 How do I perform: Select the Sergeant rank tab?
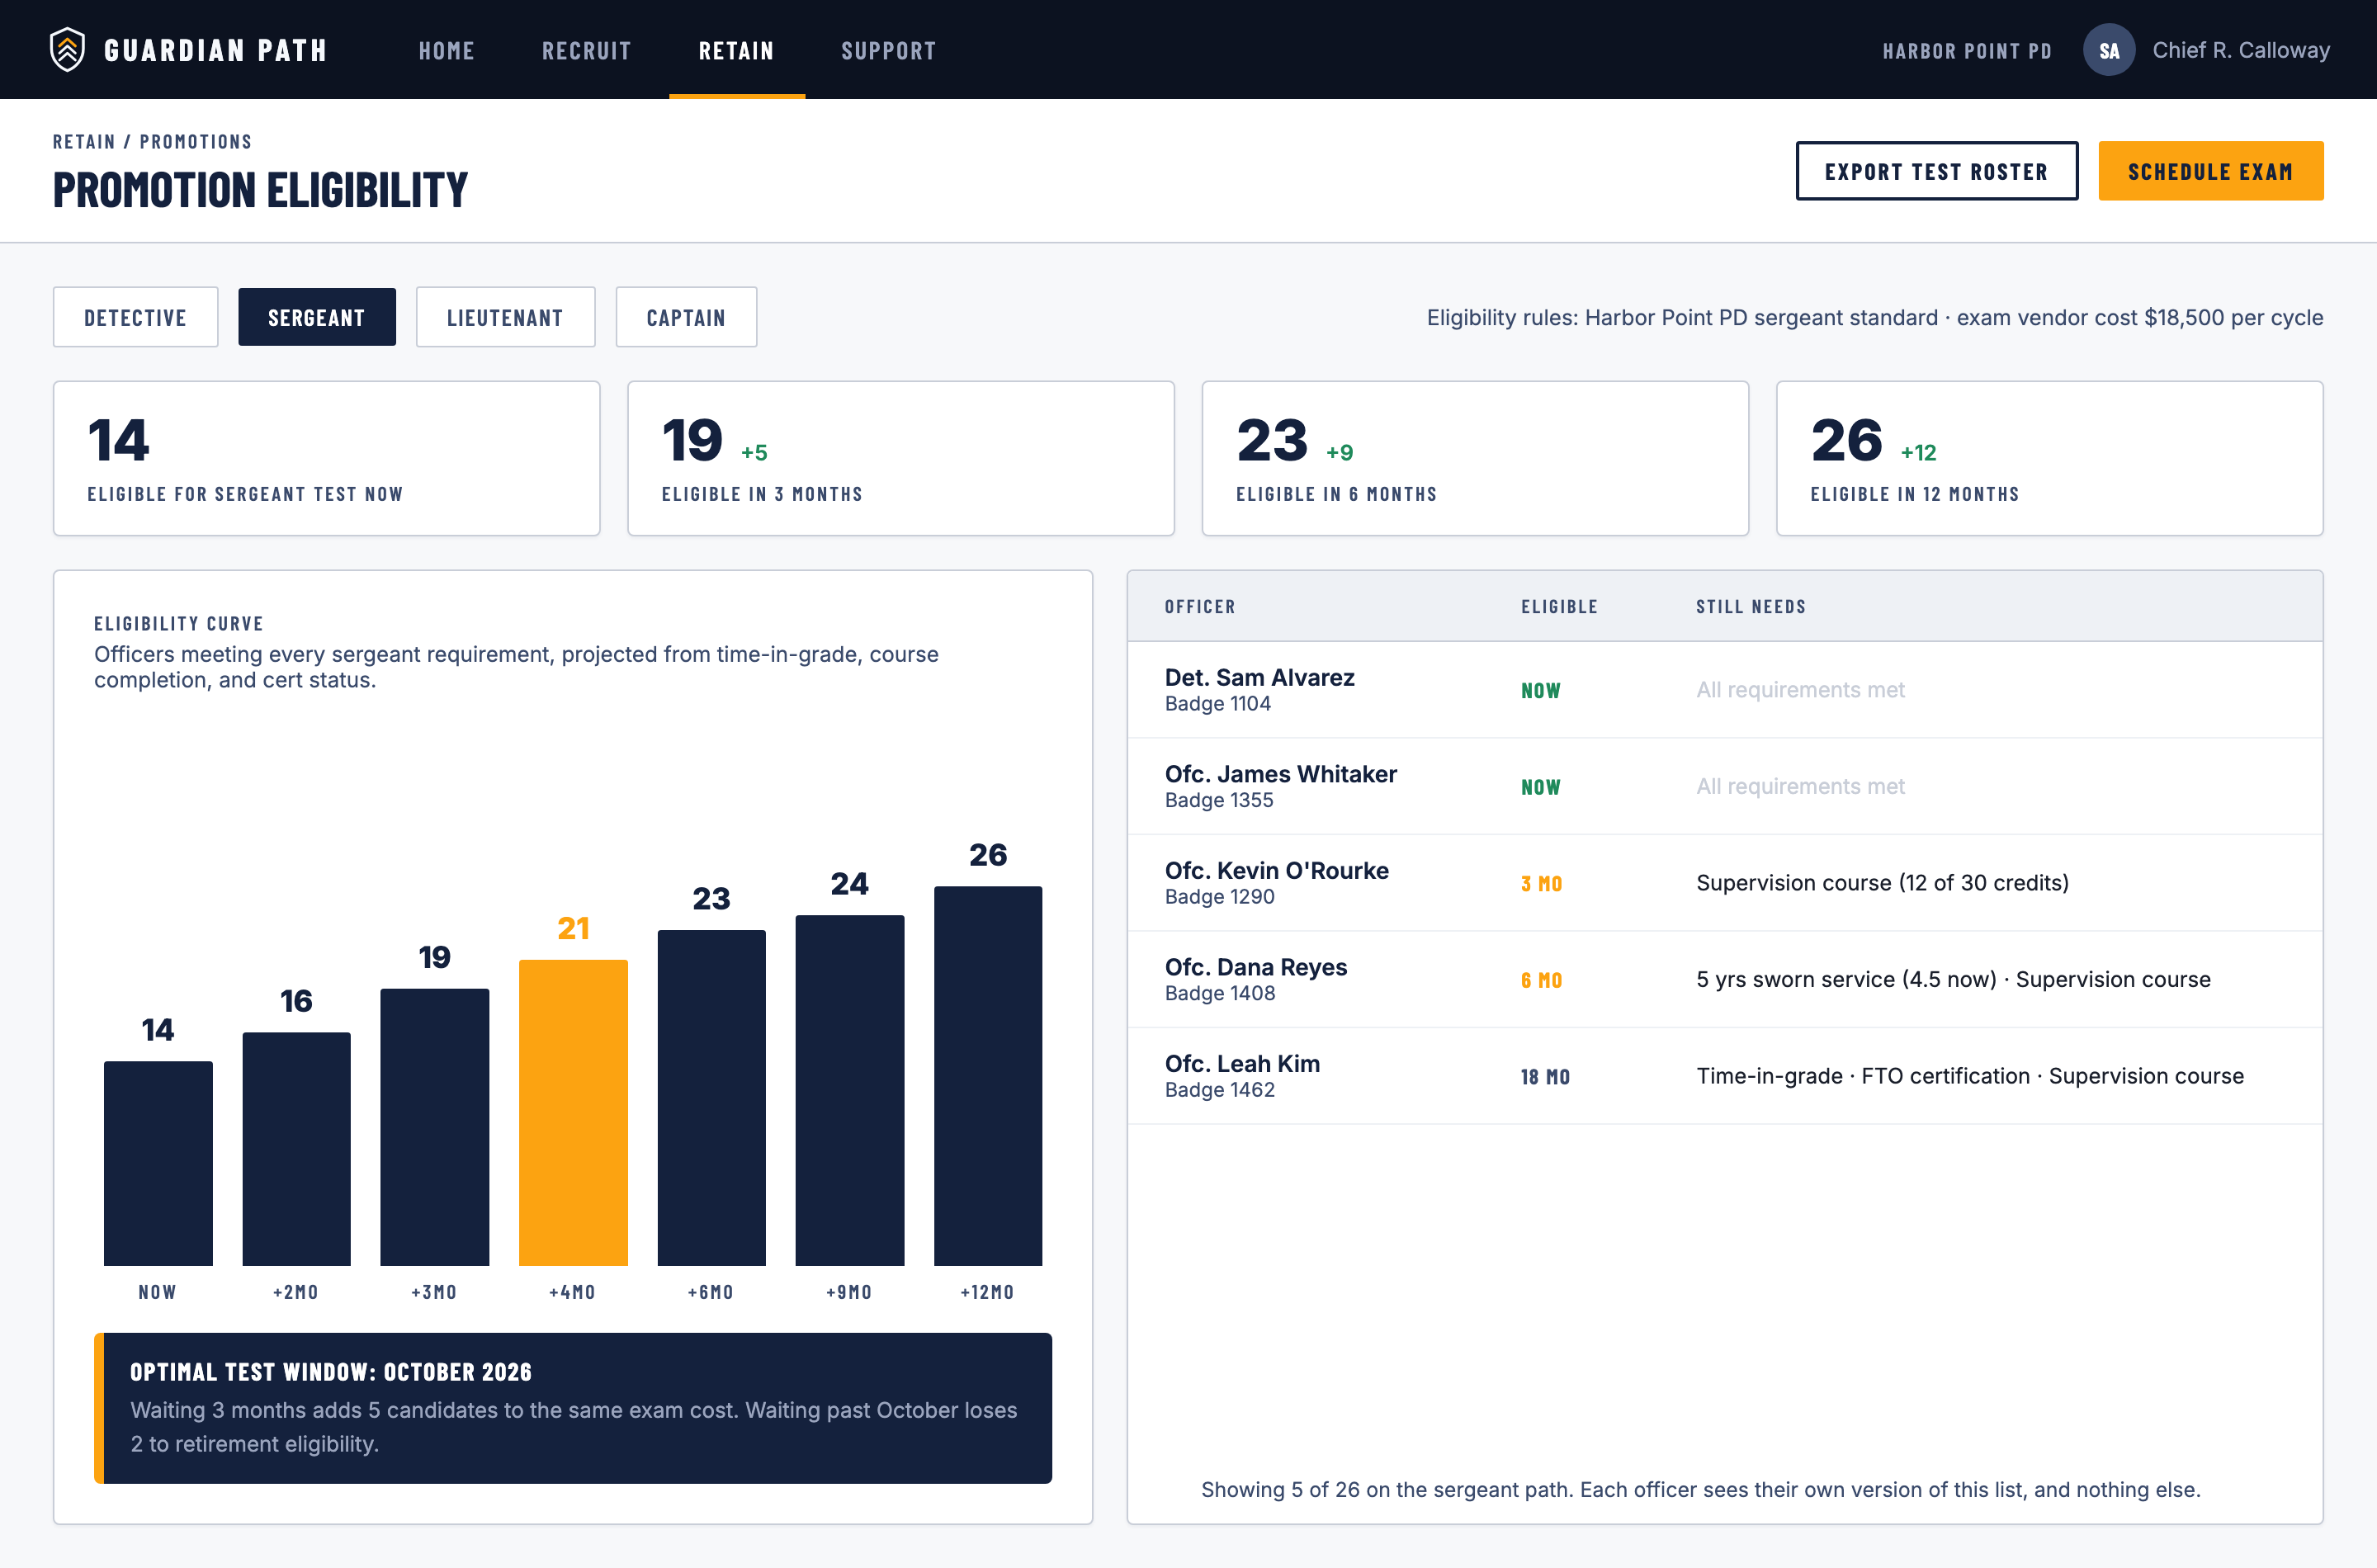coord(316,317)
